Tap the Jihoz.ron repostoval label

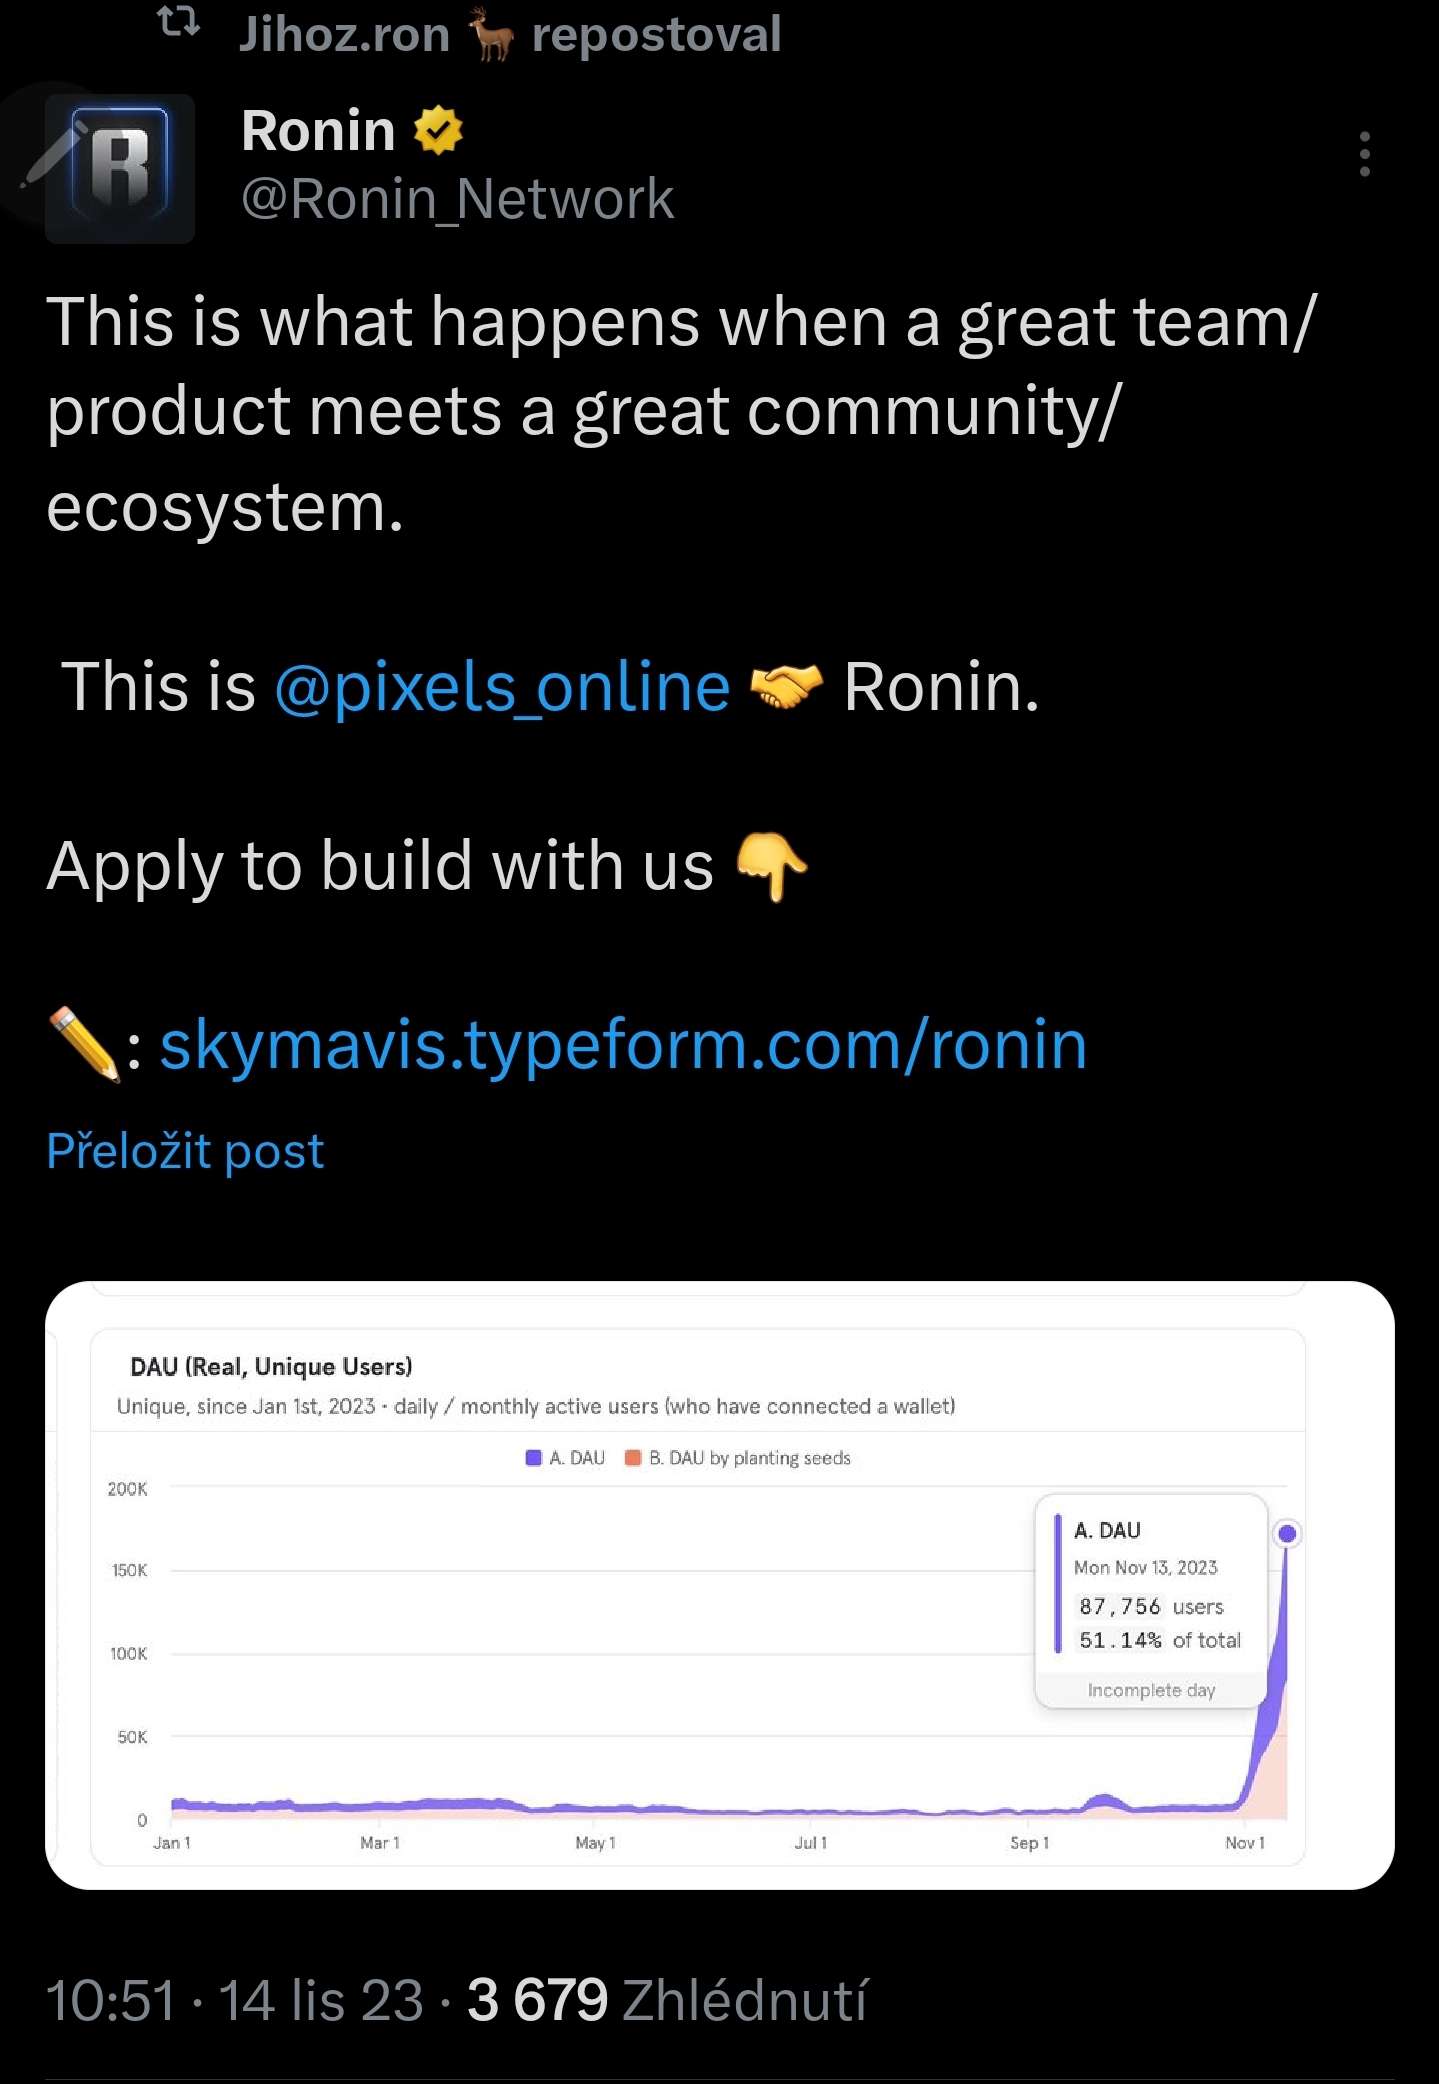(x=510, y=34)
